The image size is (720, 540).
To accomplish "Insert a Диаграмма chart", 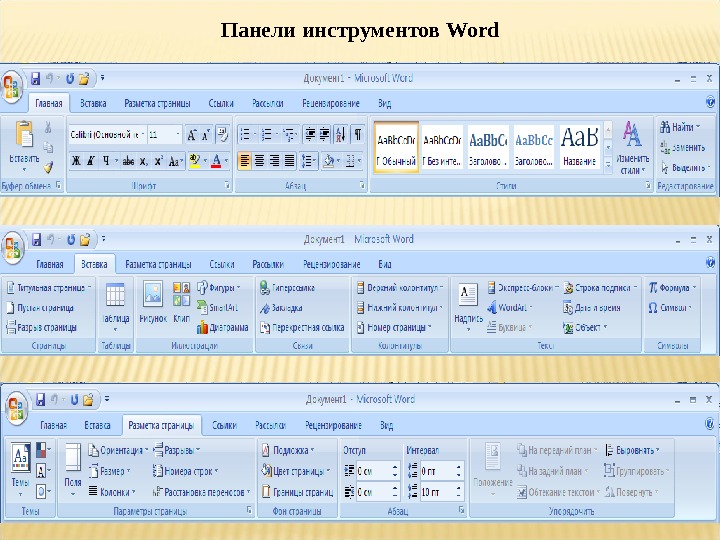I will 222,327.
